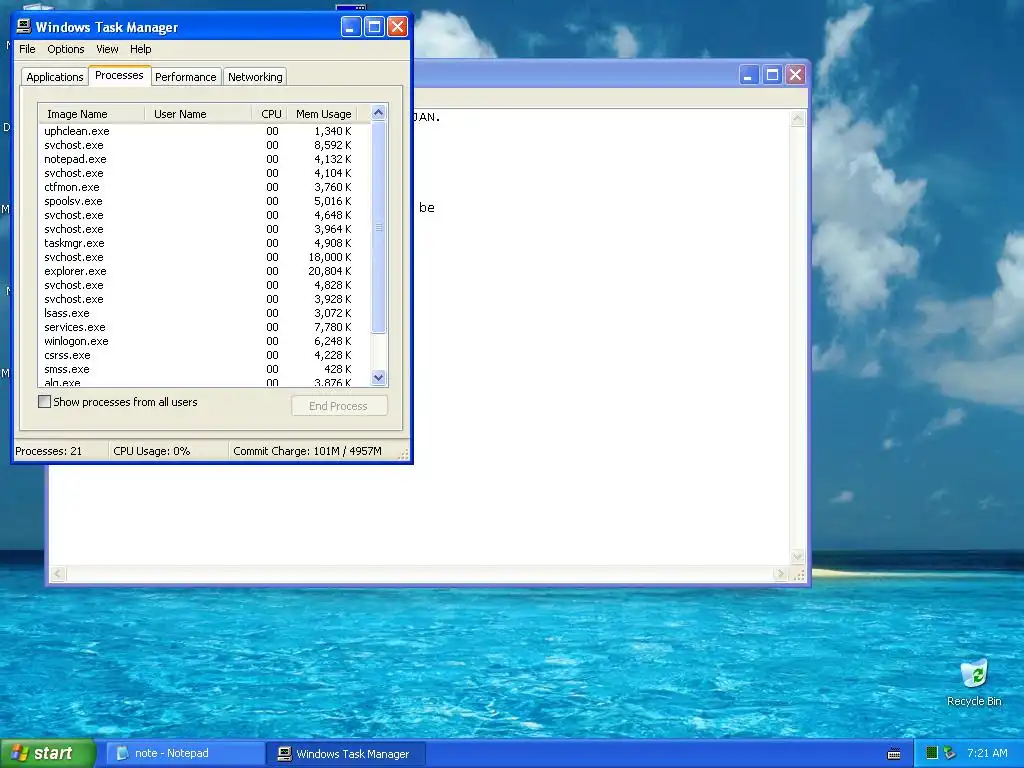The height and width of the screenshot is (768, 1024).
Task: Switch to the Networking tab
Action: point(255,77)
